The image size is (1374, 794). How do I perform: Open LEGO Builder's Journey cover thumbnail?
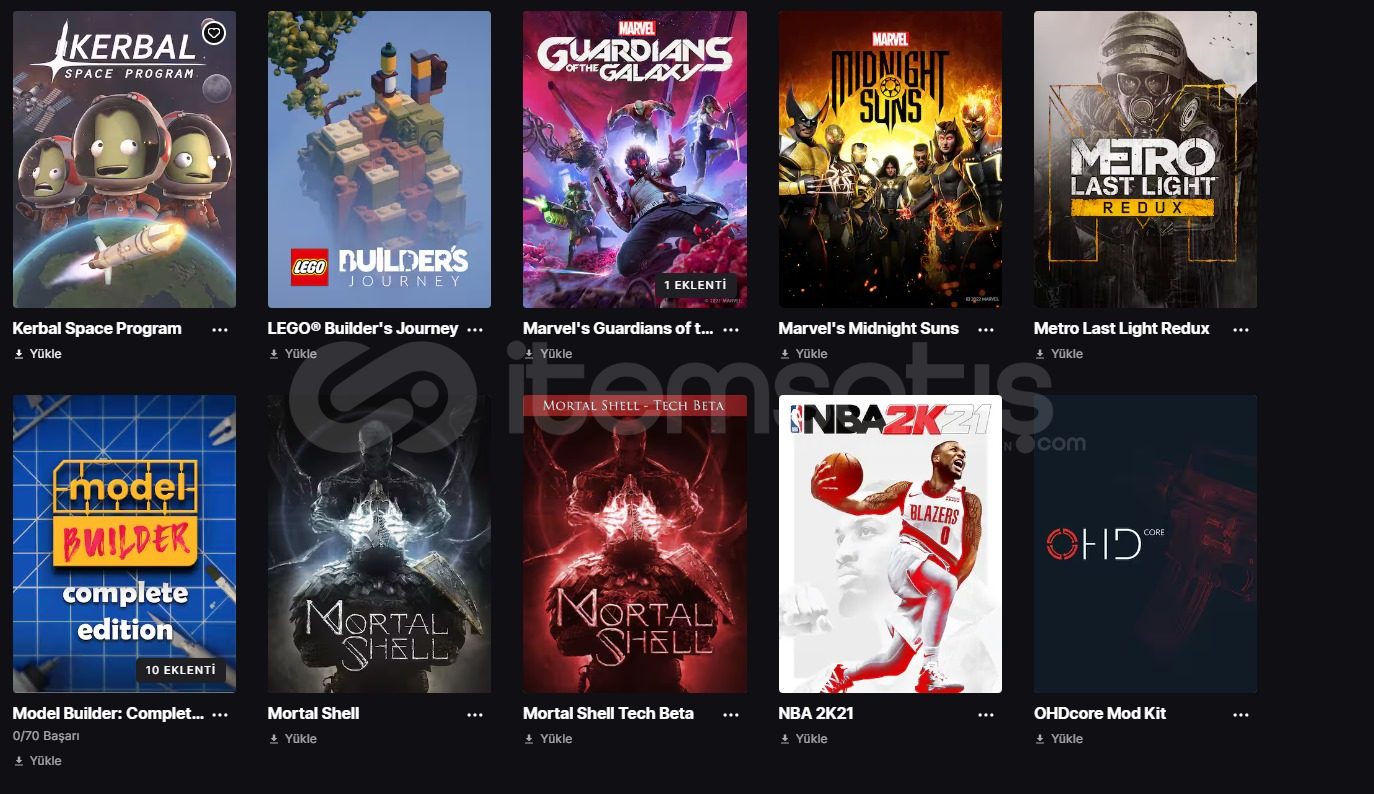coord(379,159)
